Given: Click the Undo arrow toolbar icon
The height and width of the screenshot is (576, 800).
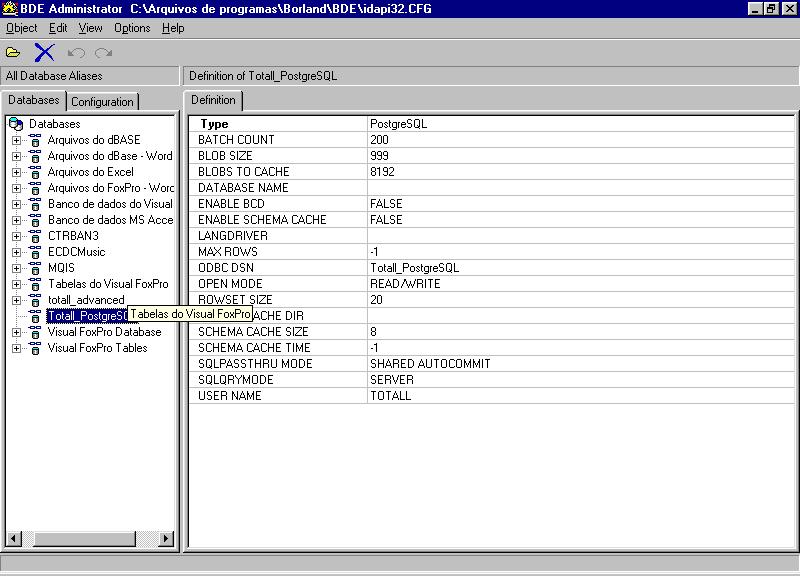Looking at the screenshot, I should [x=76, y=53].
